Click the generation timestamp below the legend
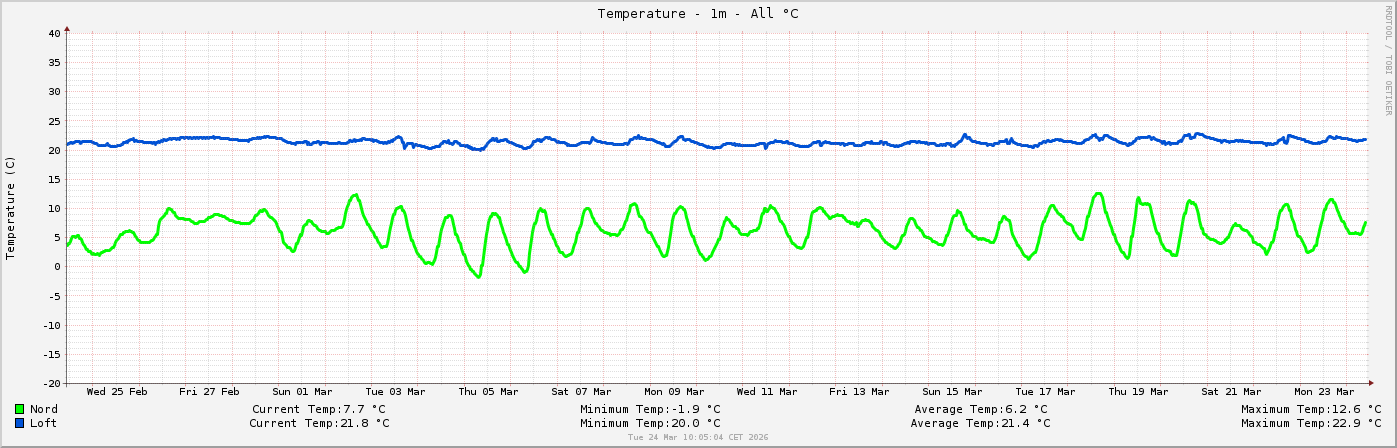The image size is (1397, 448). point(698,438)
